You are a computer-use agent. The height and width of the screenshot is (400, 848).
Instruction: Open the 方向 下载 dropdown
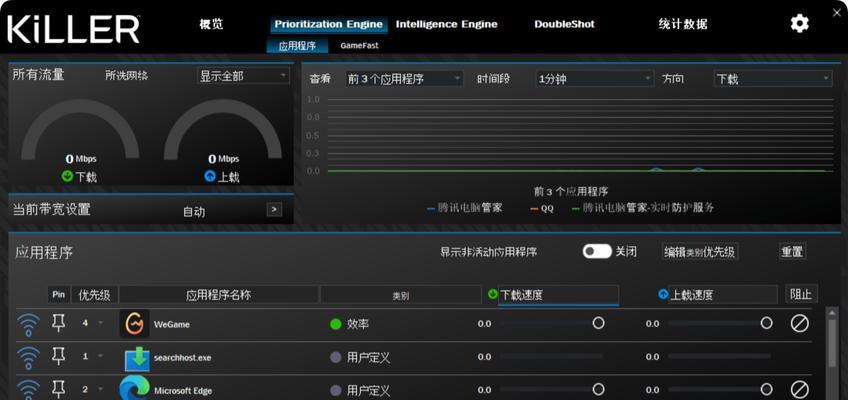pyautogui.click(x=772, y=79)
